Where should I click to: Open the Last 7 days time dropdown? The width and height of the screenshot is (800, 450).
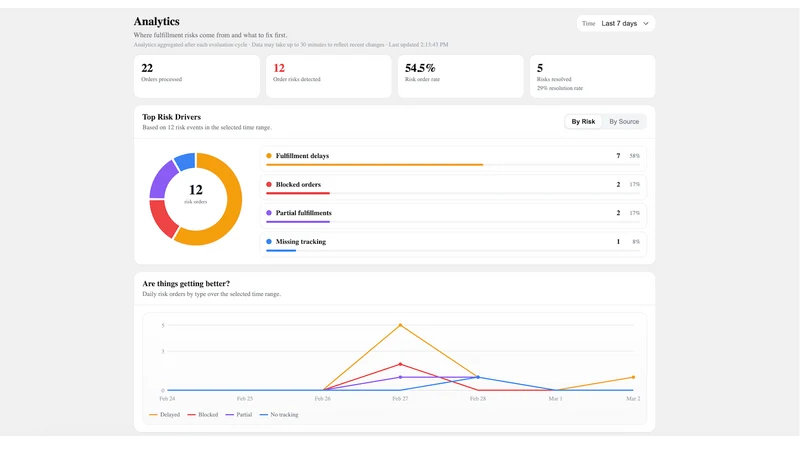(616, 23)
